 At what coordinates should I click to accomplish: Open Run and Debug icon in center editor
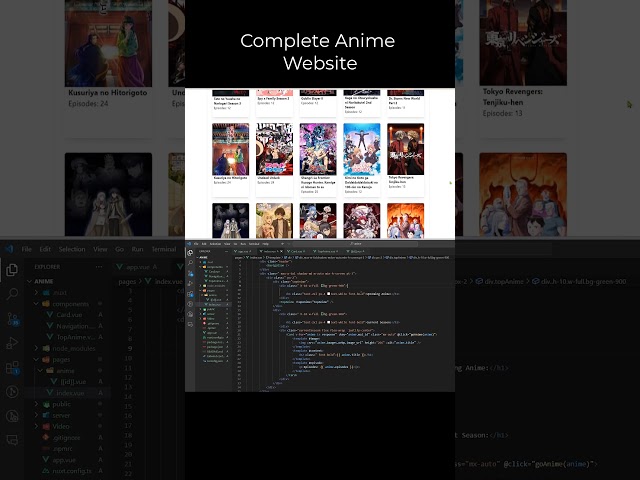pos(190,284)
